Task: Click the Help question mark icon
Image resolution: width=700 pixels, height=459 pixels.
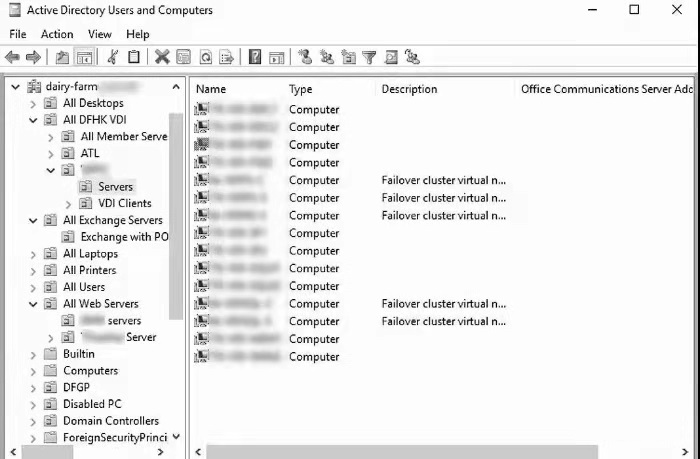Action: click(255, 57)
